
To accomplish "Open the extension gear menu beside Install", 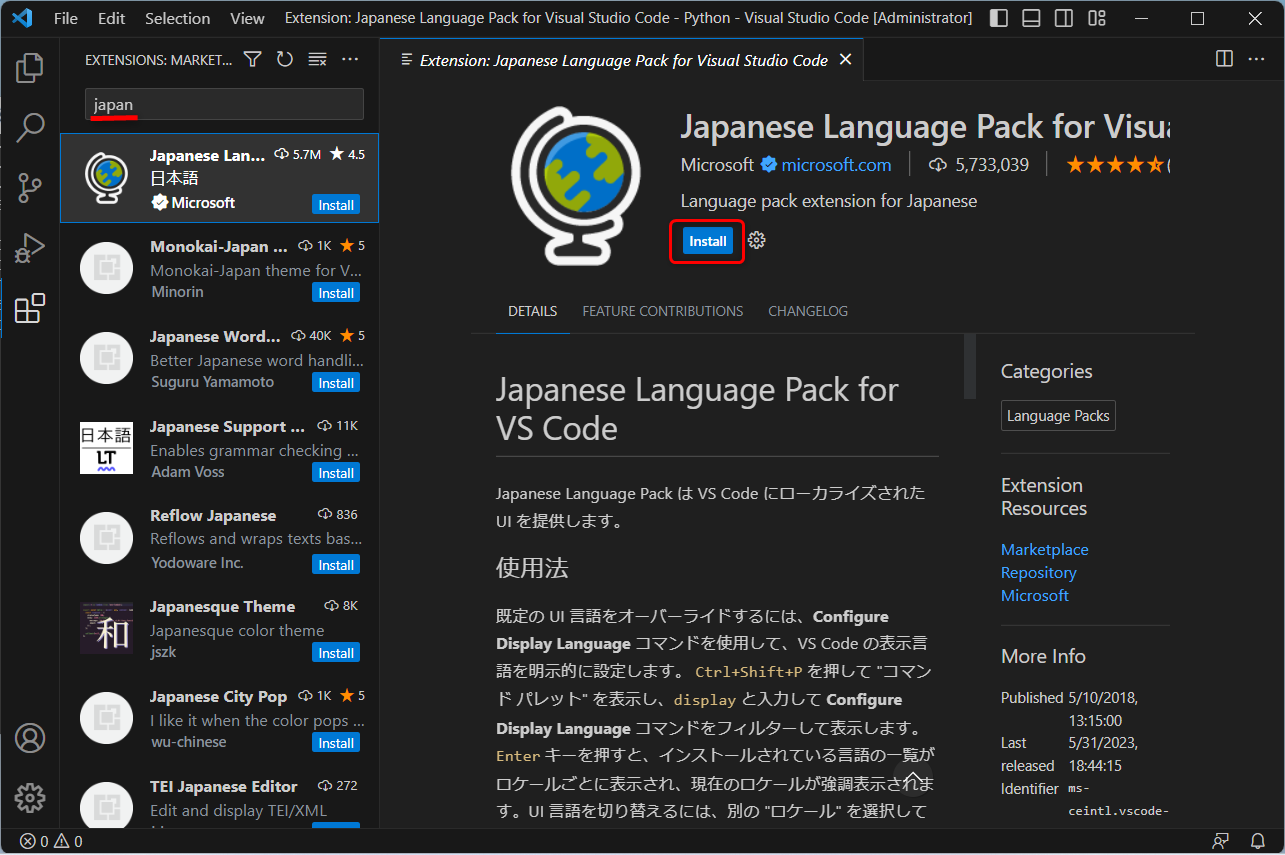I will click(757, 240).
